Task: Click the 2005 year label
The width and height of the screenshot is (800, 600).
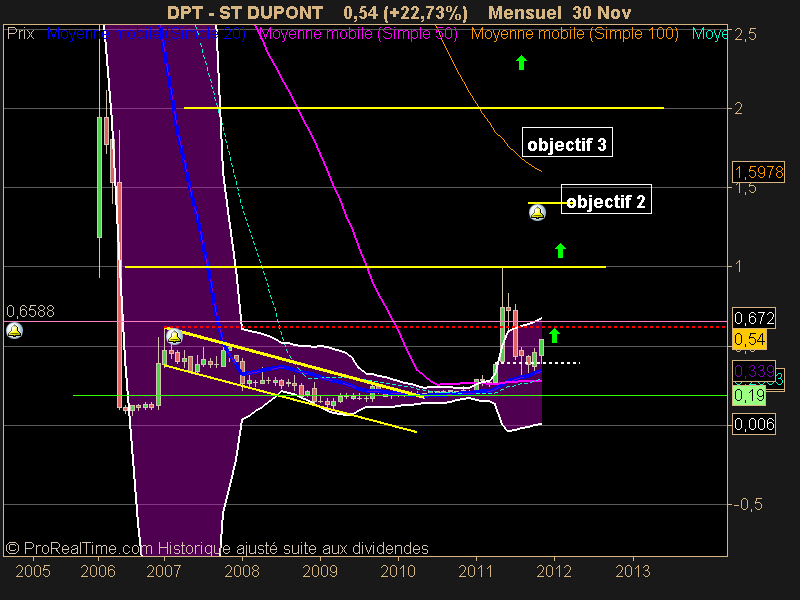Action: (x=33, y=571)
